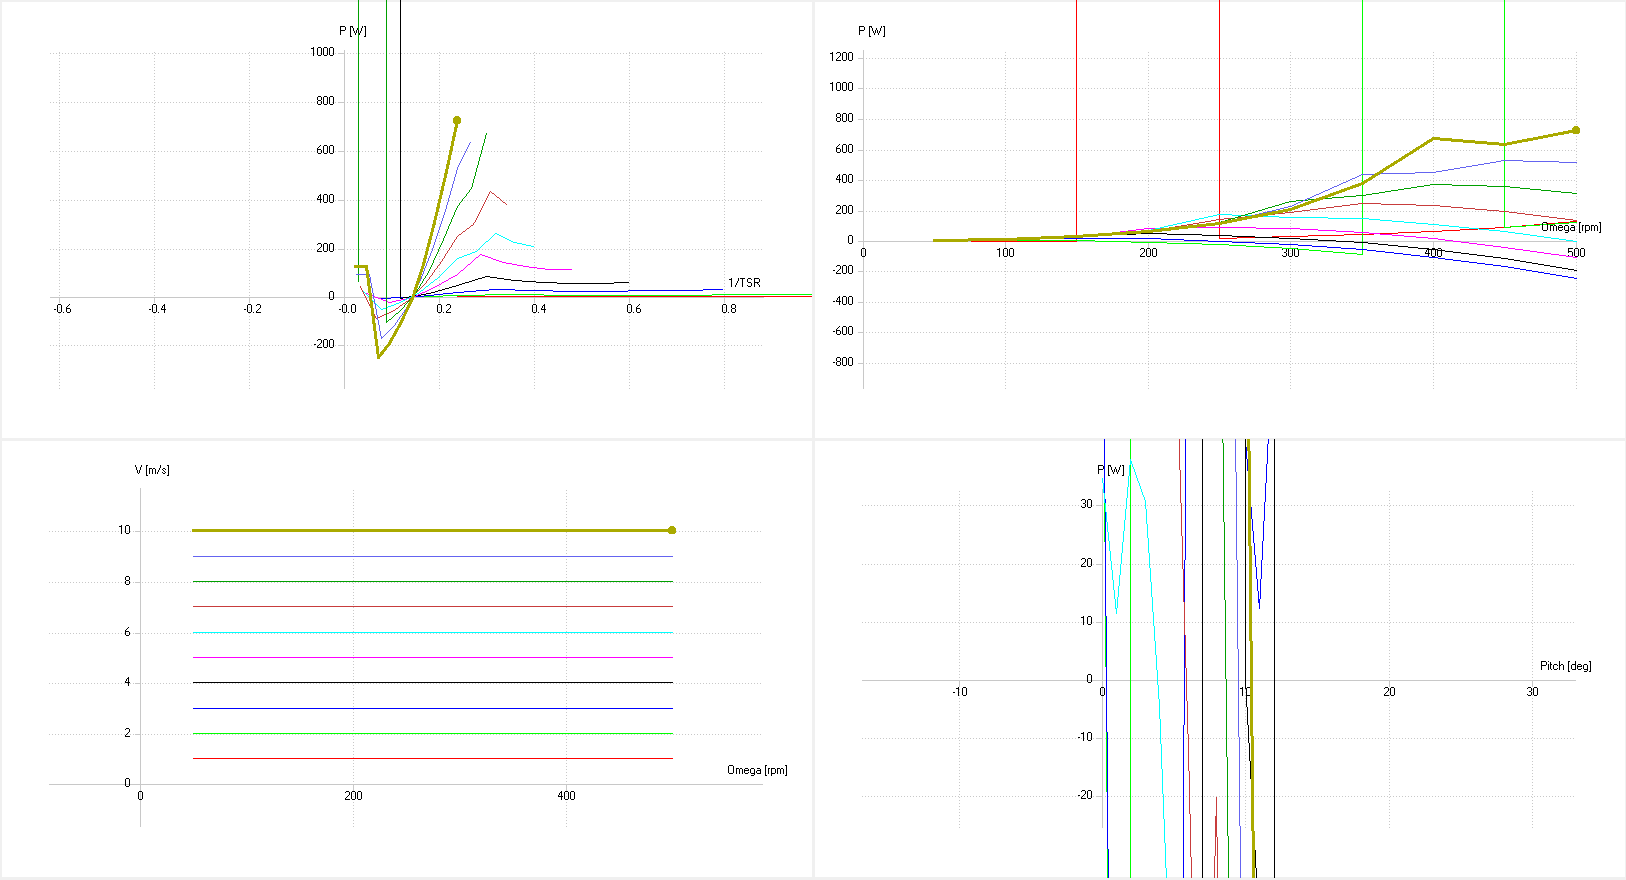
Task: Click the Omega [rpm] label in the power graph
Action: [1571, 227]
